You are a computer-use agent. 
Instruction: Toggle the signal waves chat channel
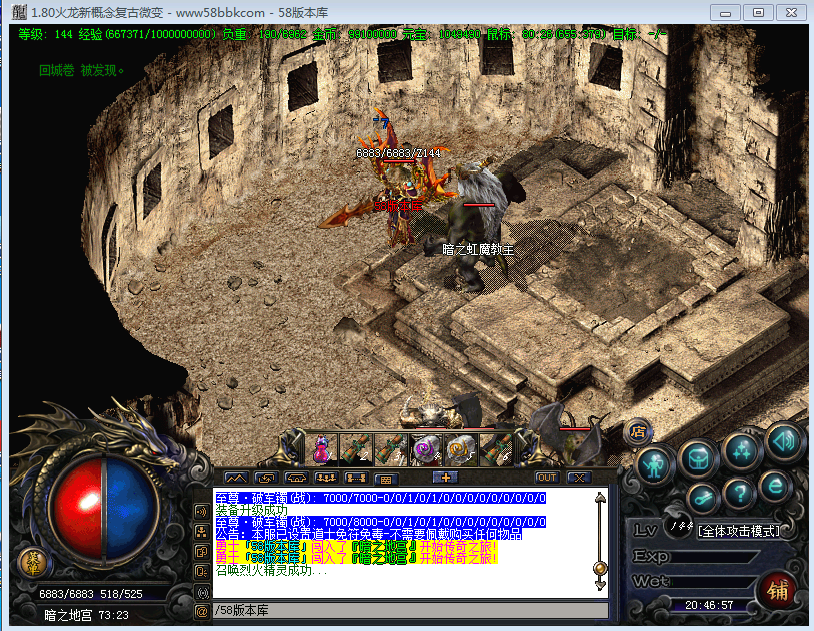(201, 592)
